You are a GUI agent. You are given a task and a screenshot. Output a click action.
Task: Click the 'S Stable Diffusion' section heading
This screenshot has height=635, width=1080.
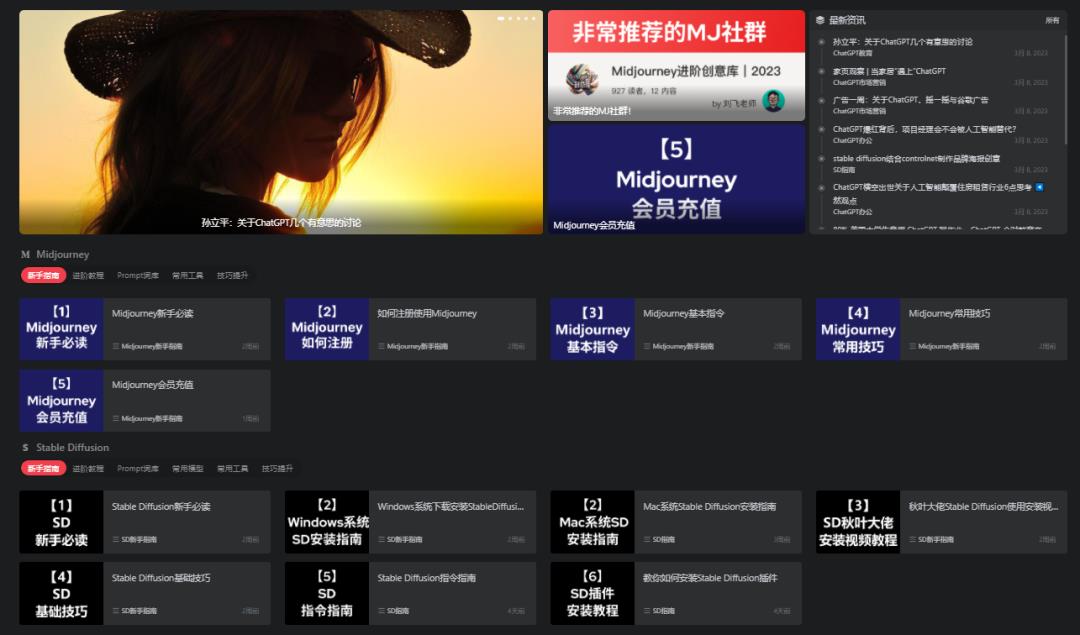tap(65, 447)
